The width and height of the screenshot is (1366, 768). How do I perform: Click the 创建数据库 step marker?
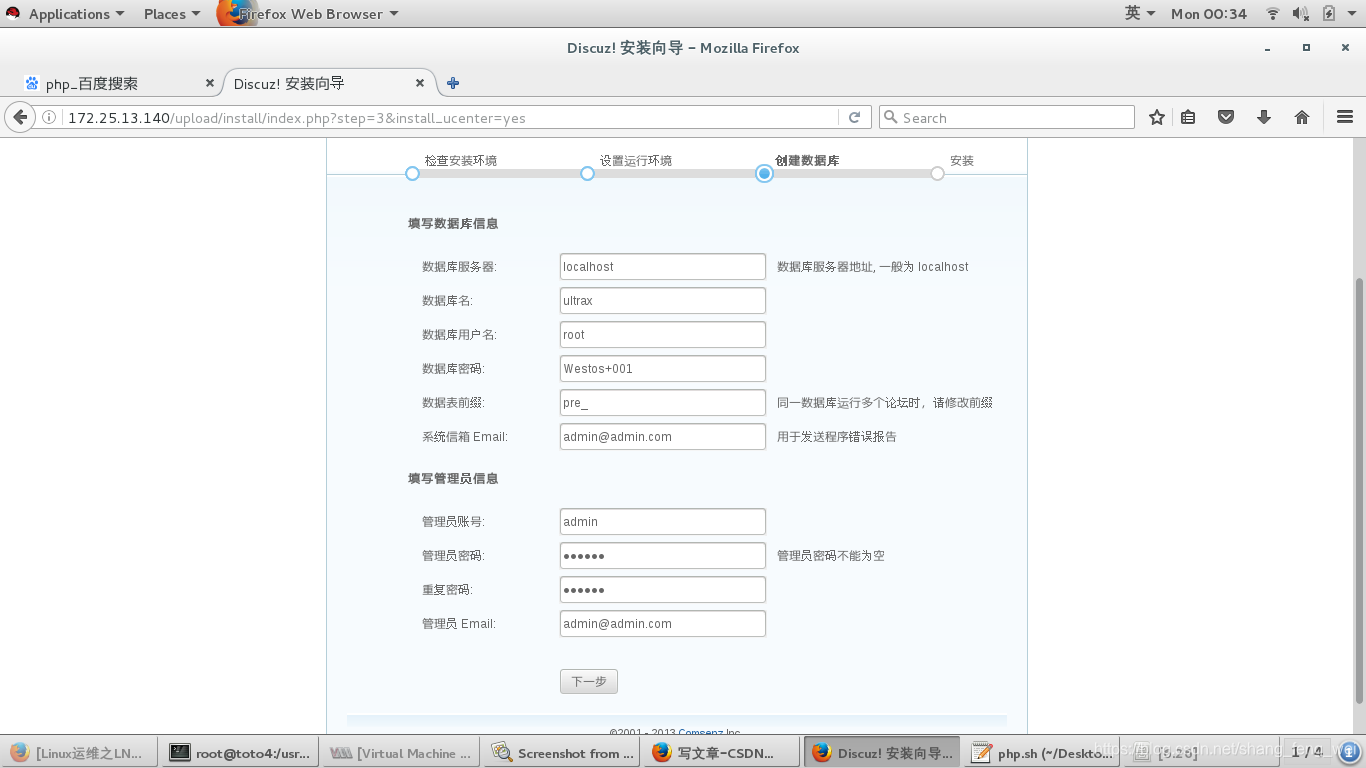764,174
